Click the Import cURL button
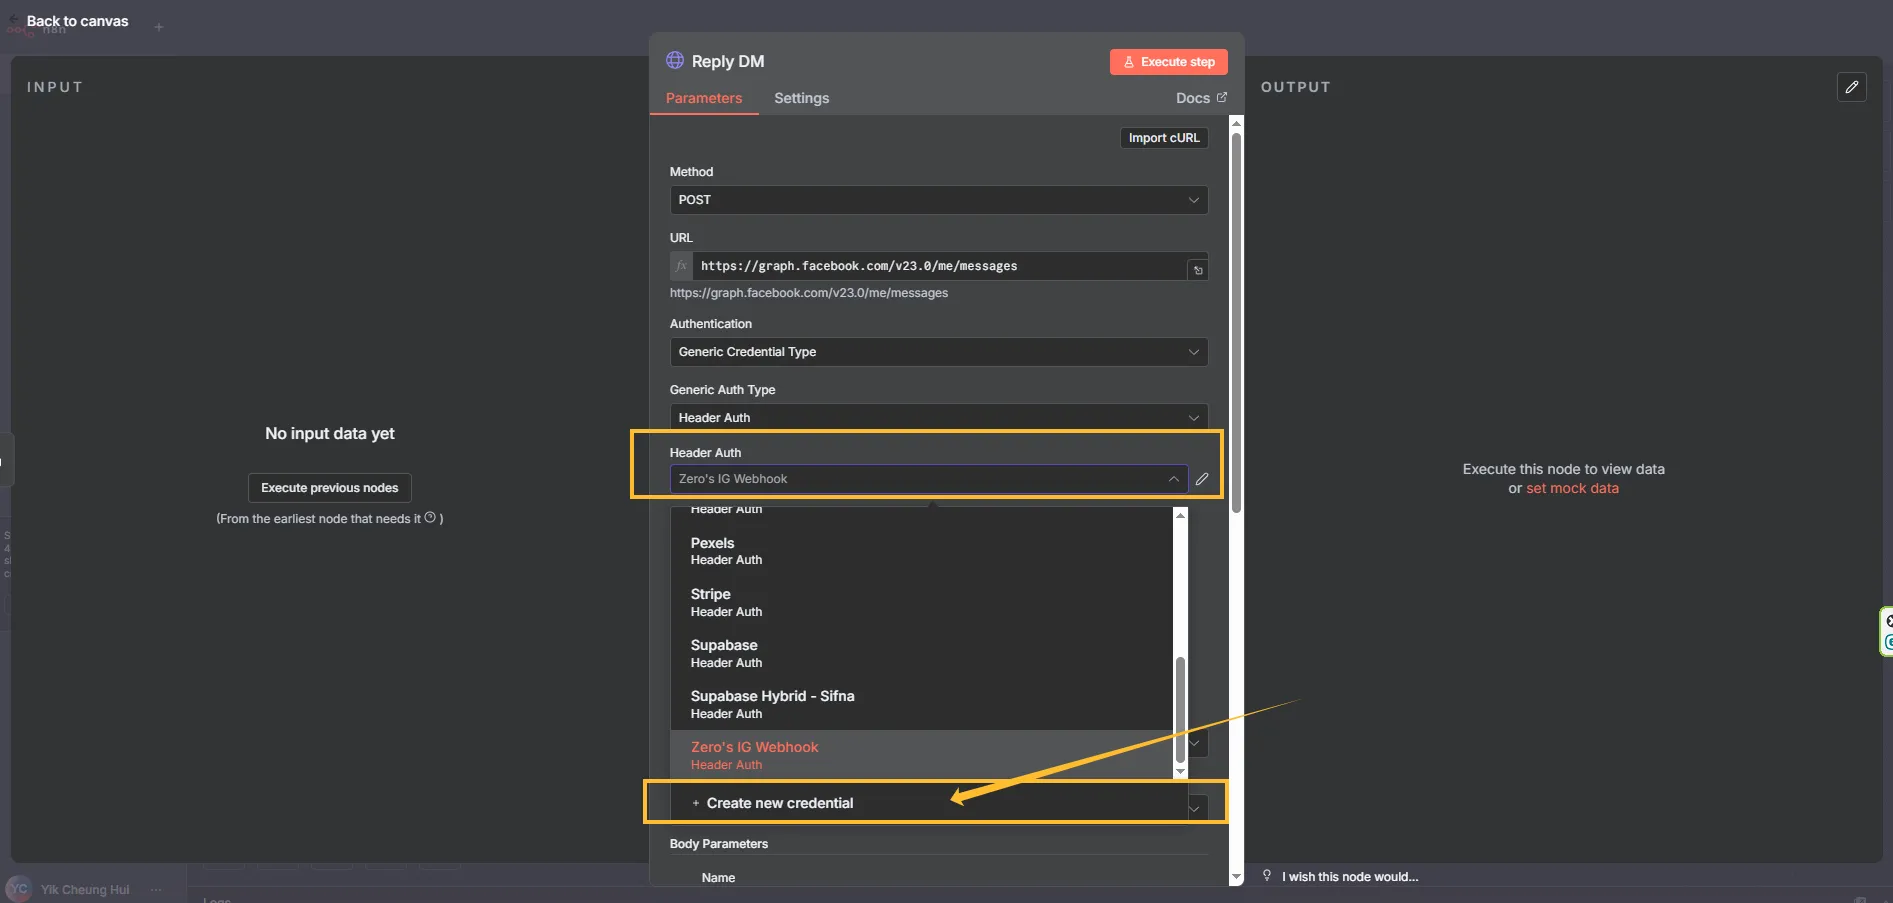Image resolution: width=1893 pixels, height=903 pixels. click(x=1163, y=137)
